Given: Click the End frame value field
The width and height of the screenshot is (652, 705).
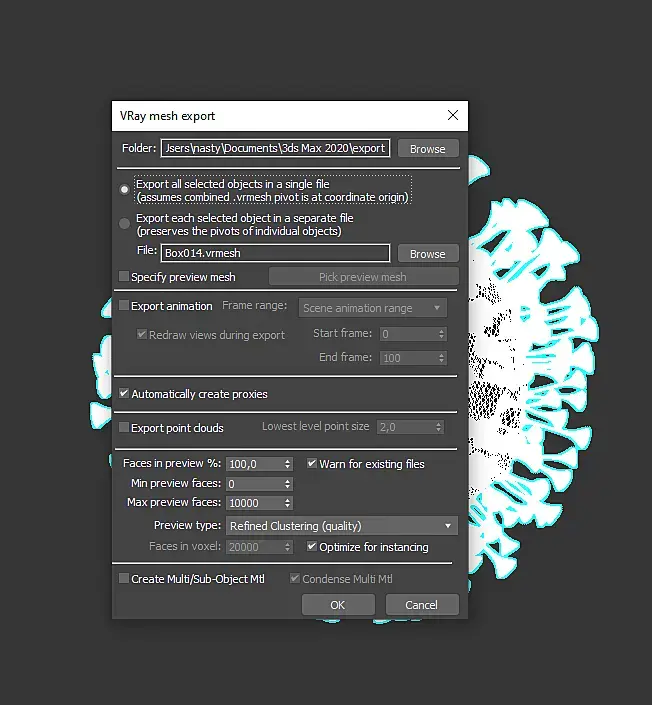Looking at the screenshot, I should tap(408, 358).
